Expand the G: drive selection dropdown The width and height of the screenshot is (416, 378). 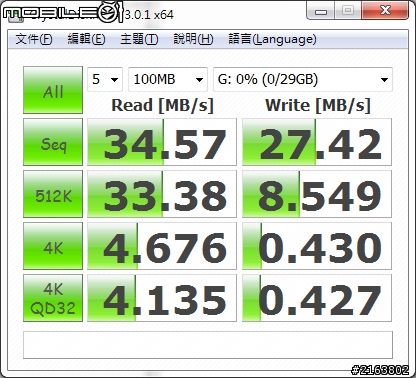[303, 79]
